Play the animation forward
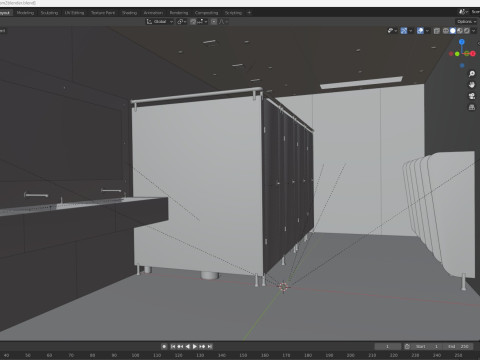The height and width of the screenshot is (360, 480). [x=195, y=347]
